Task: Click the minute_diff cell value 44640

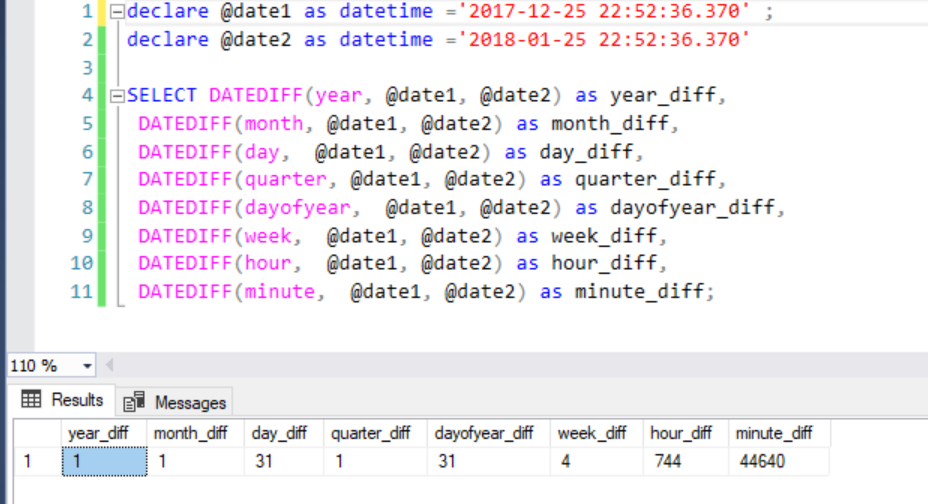Action: coord(779,461)
